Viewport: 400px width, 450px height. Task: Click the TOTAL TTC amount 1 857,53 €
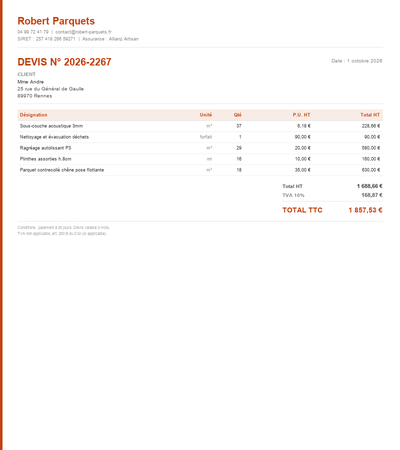(365, 210)
